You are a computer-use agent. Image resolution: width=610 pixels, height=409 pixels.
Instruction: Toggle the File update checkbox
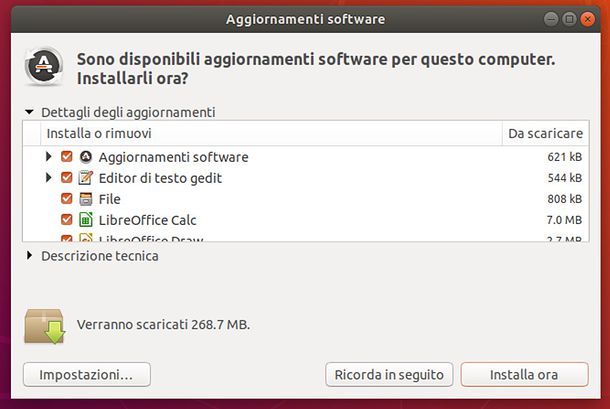[67, 199]
